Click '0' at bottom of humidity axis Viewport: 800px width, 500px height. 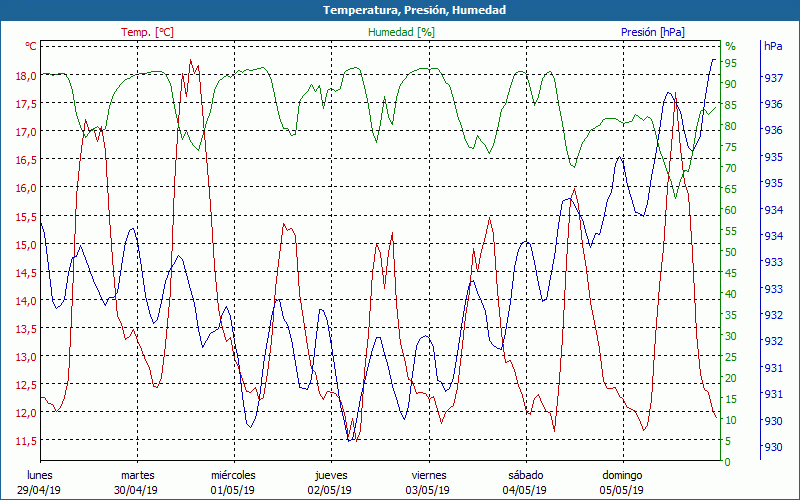point(728,462)
